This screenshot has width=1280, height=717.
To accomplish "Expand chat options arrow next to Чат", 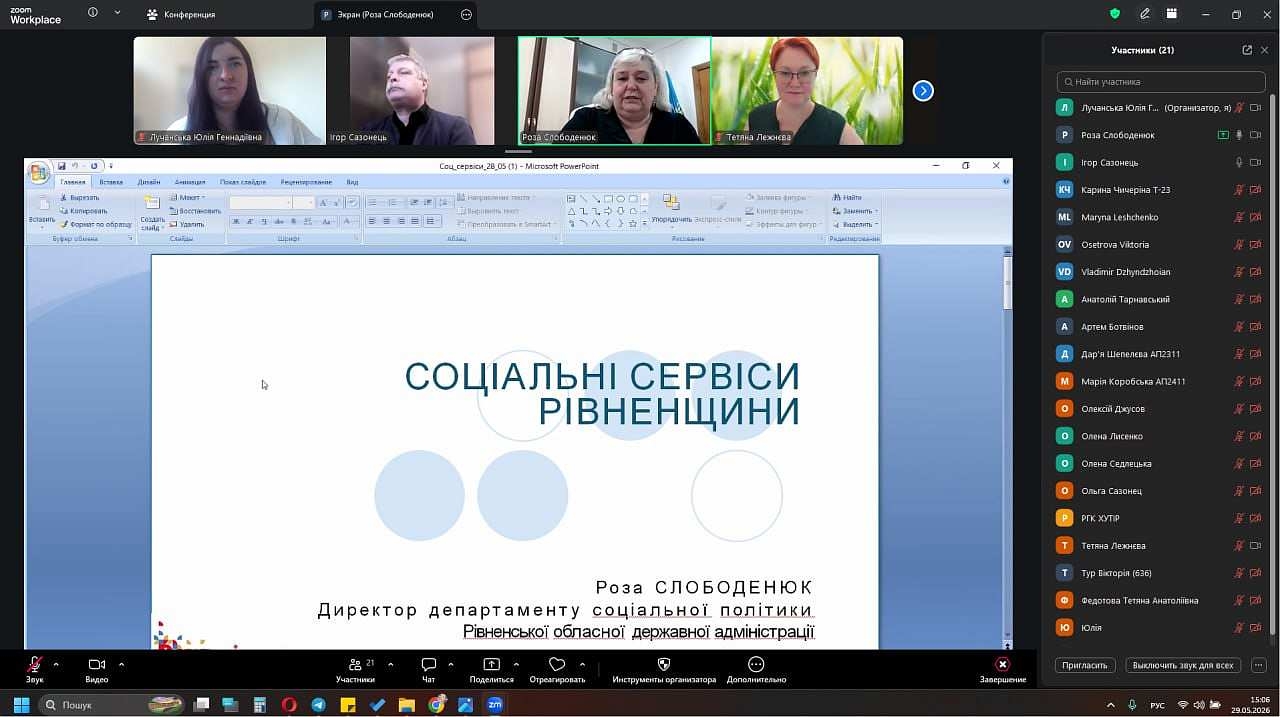I will tap(451, 664).
